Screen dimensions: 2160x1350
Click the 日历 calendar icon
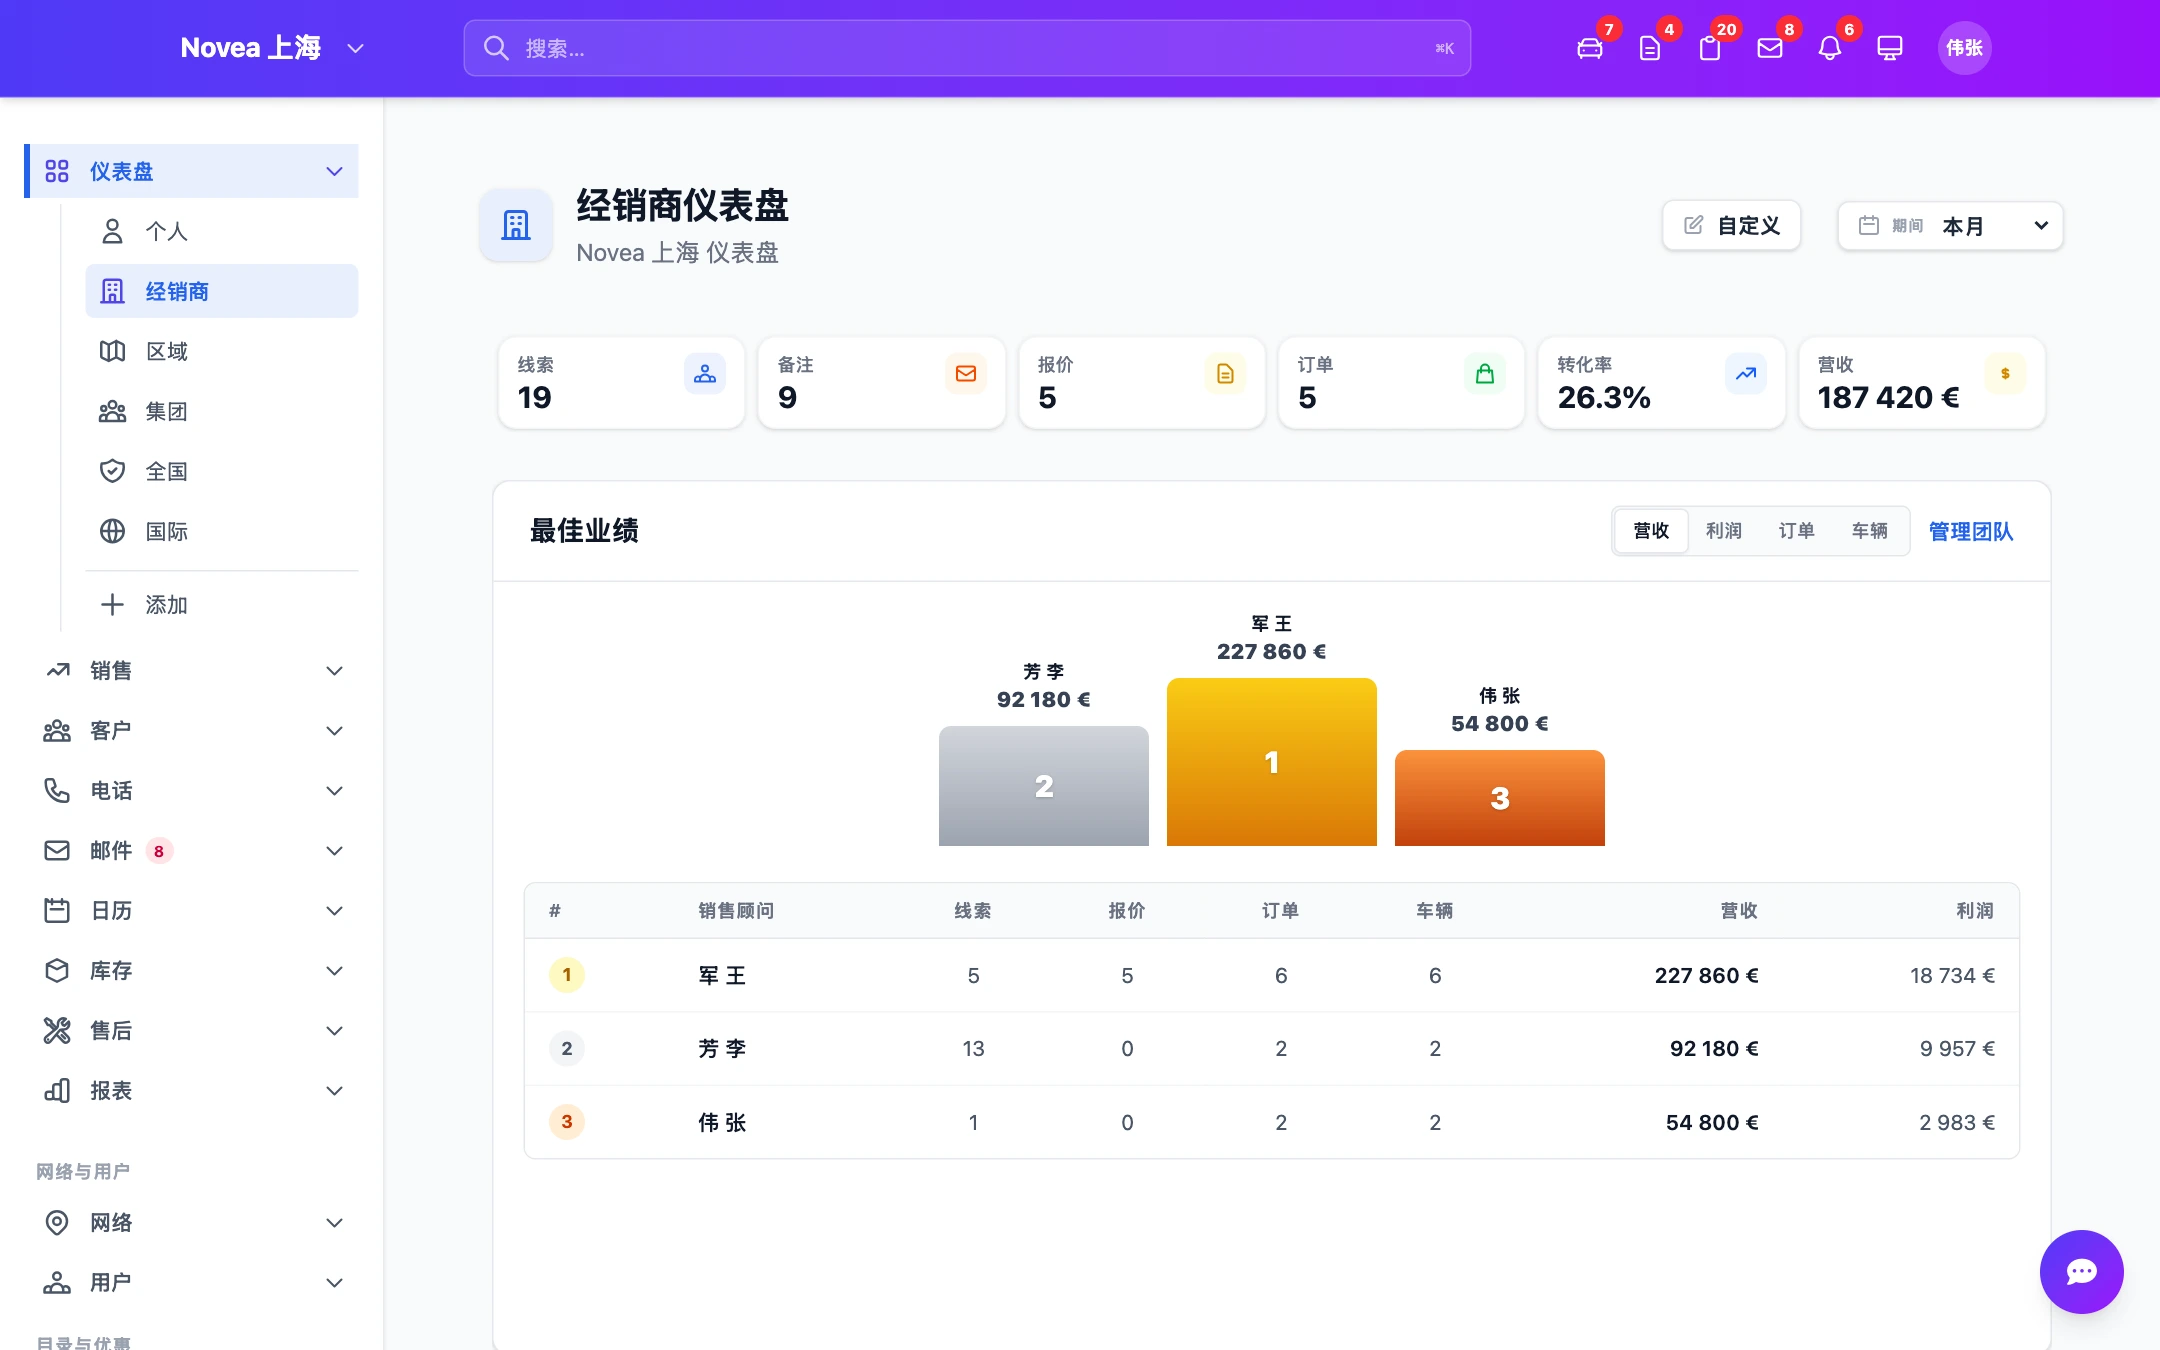[57, 910]
